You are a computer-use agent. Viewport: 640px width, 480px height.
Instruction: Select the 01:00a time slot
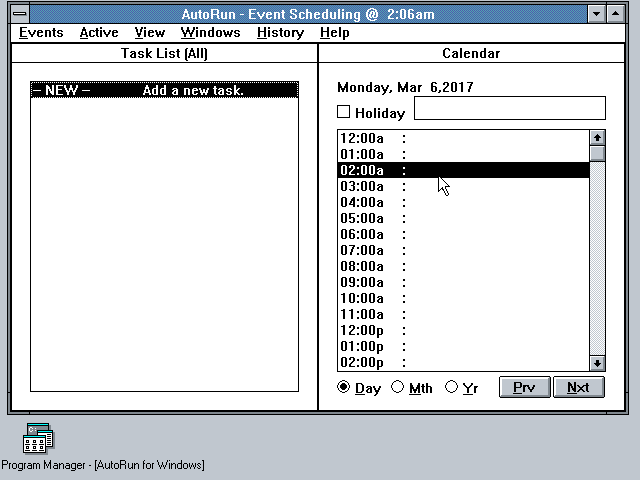[464, 154]
